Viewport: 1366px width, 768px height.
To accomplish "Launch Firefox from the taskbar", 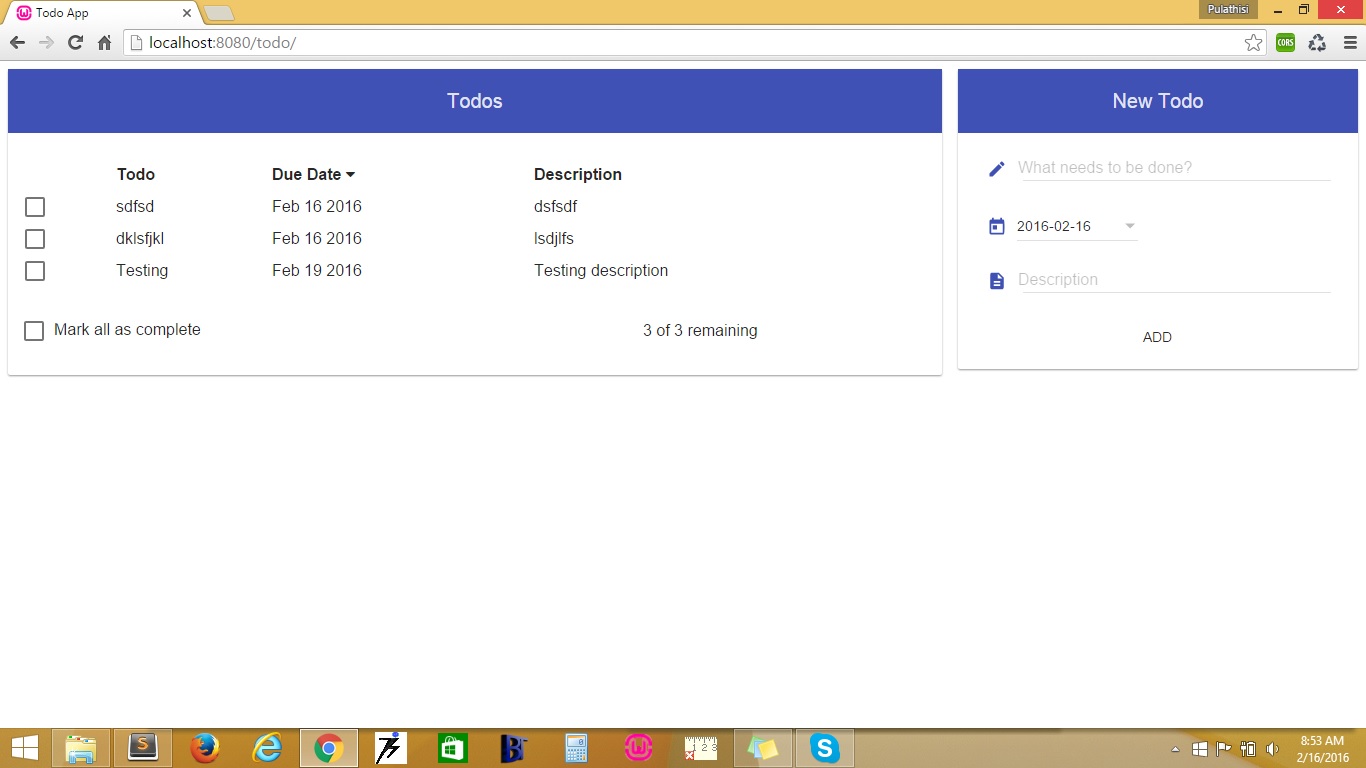I will click(x=205, y=748).
